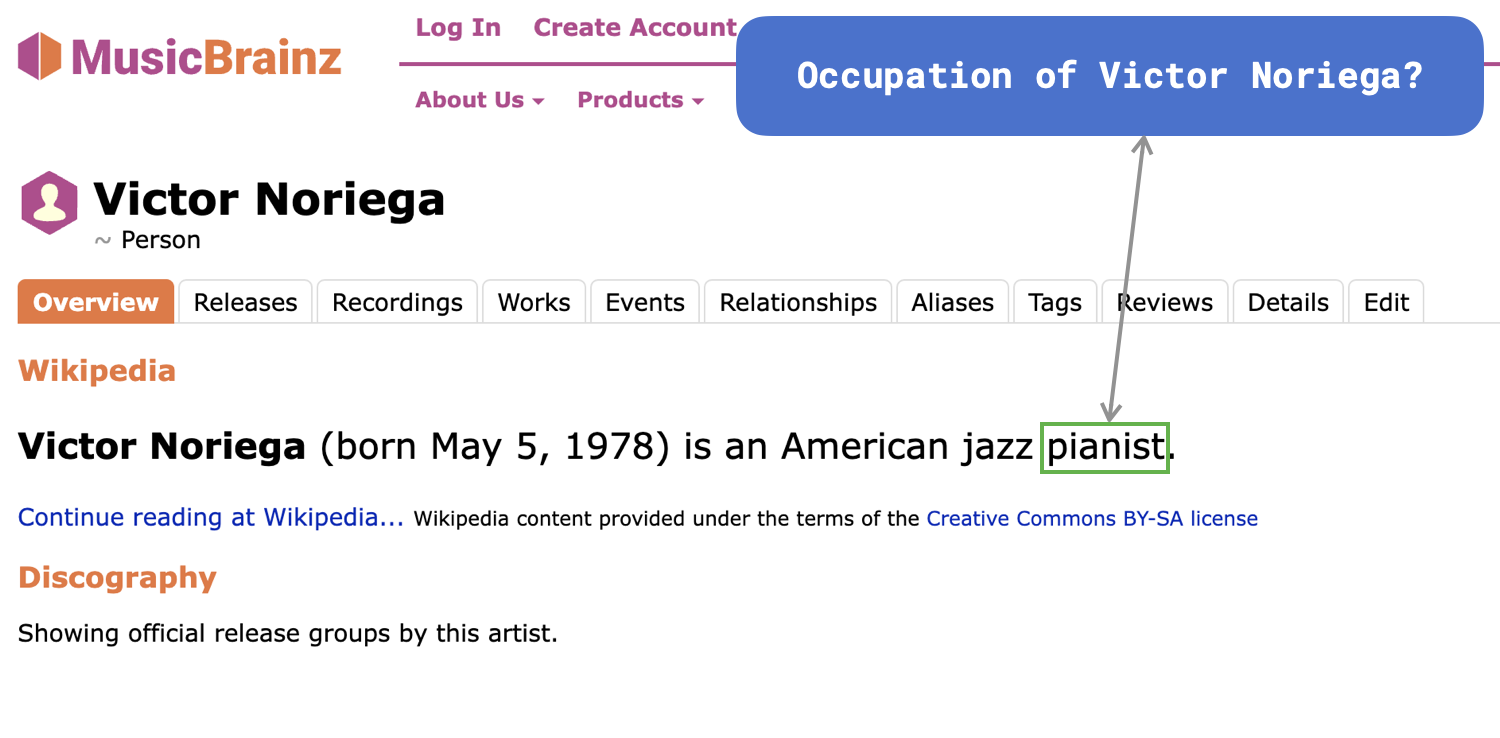The width and height of the screenshot is (1500, 738).
Task: Click the MusicBrainz hexagon logo icon
Action: pos(41,56)
